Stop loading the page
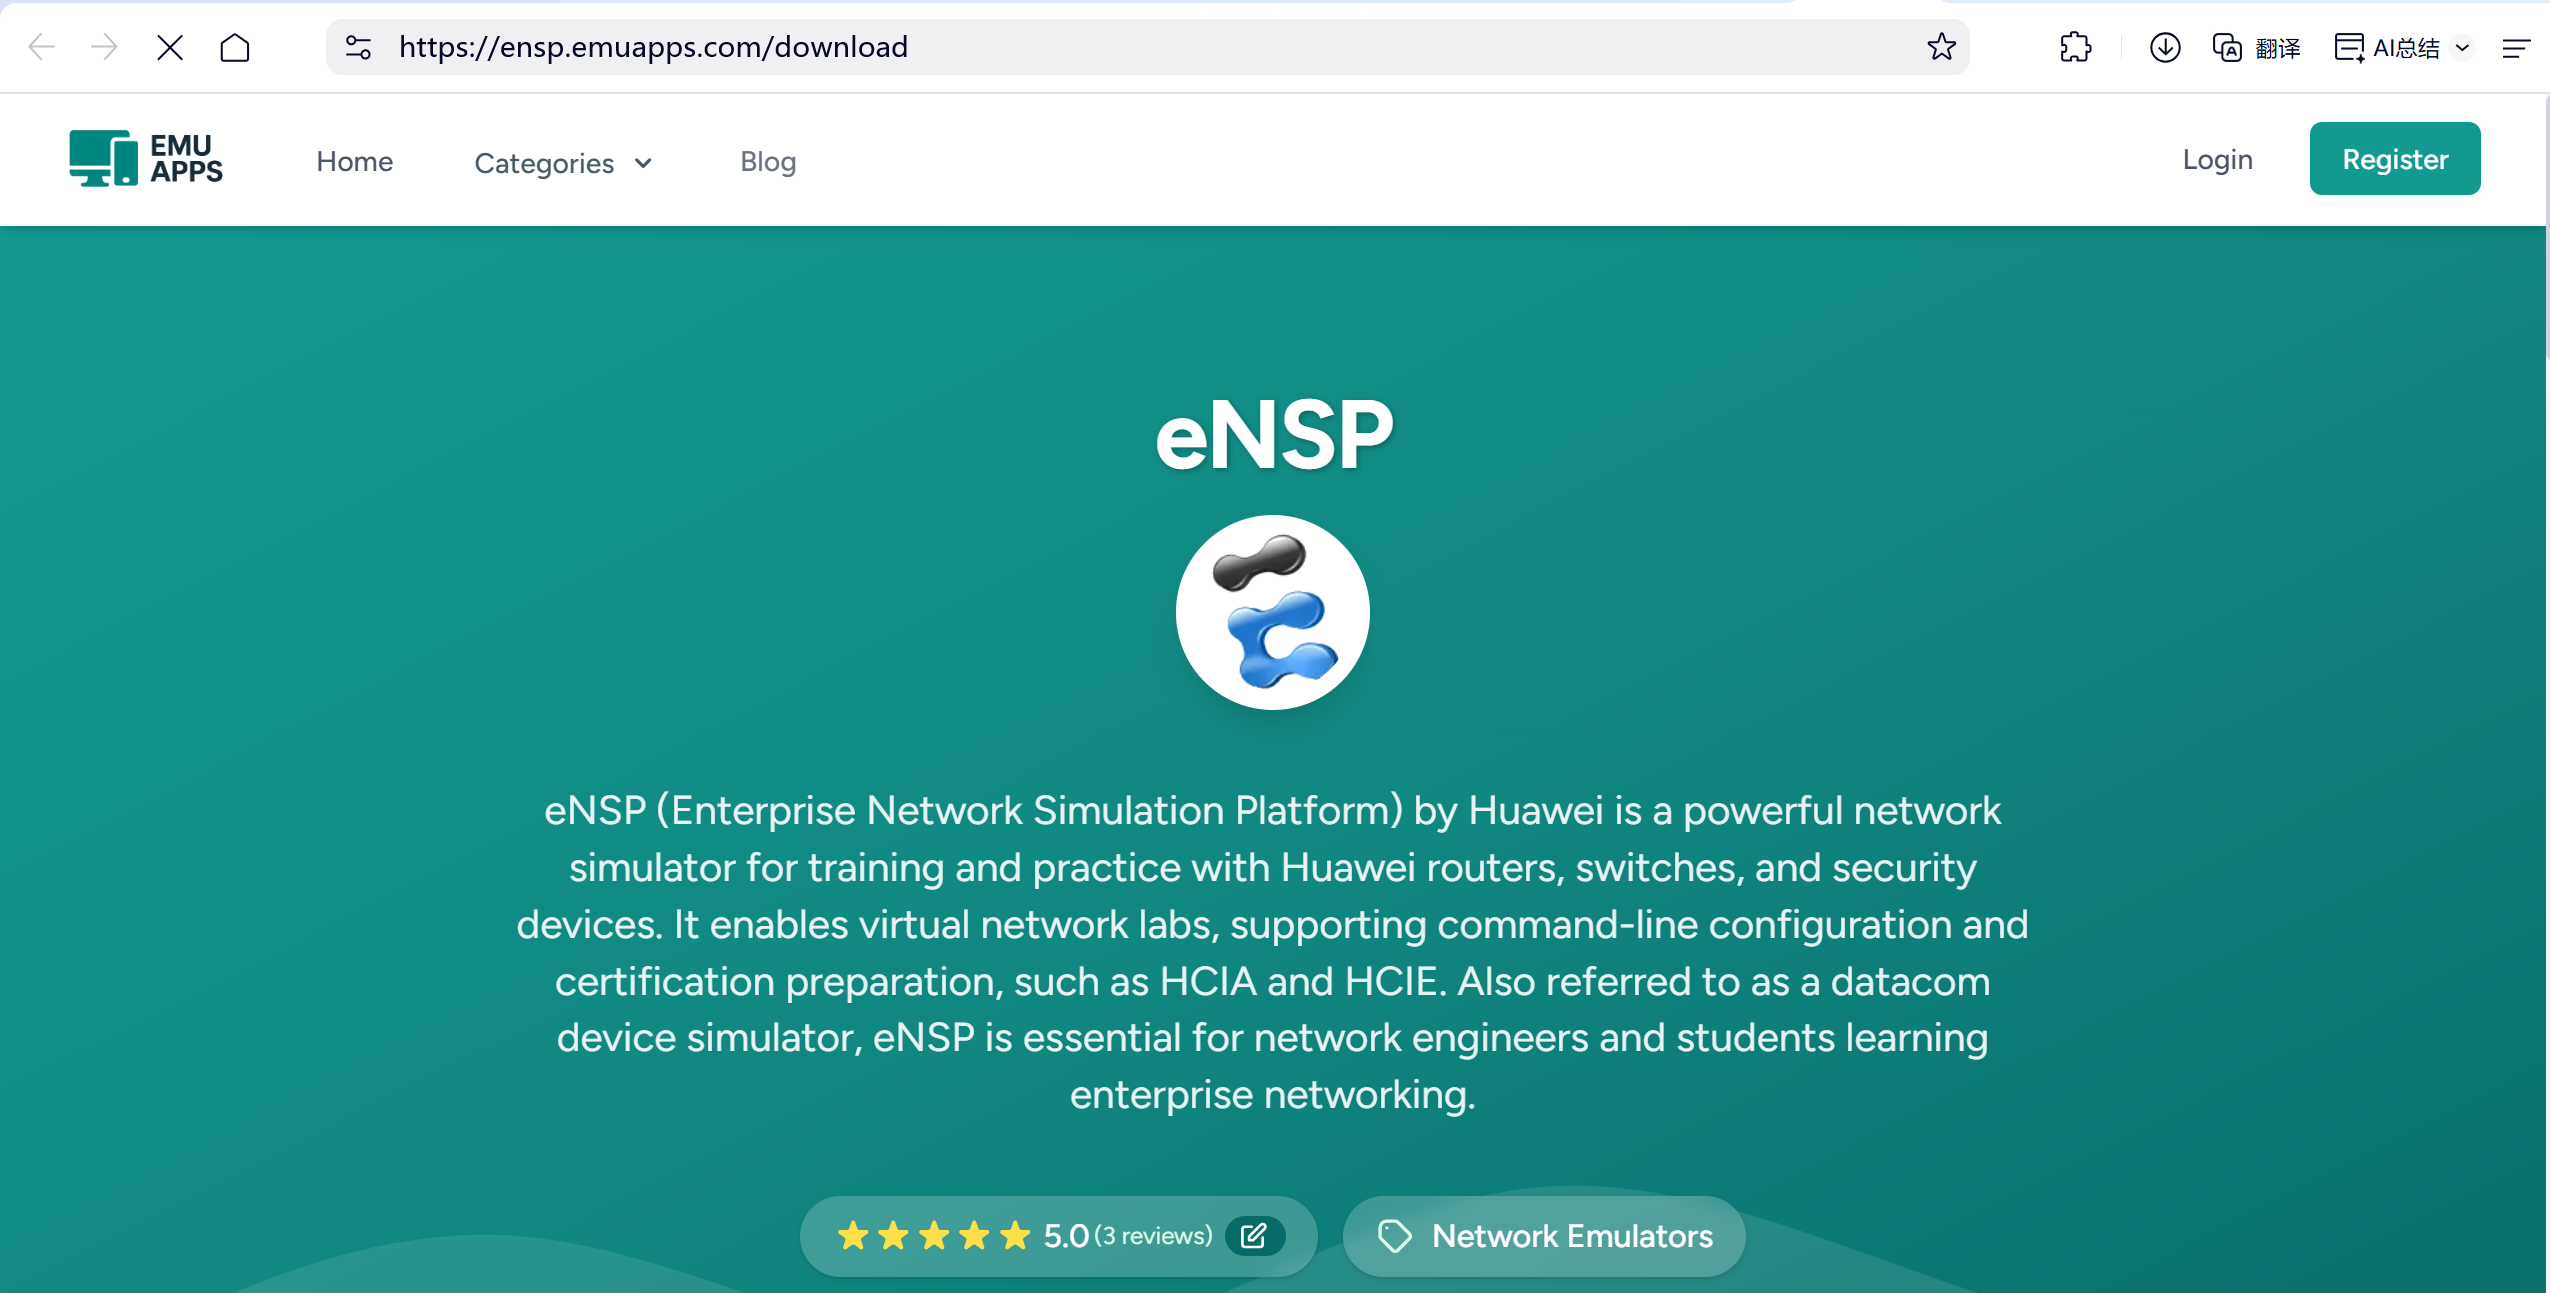This screenshot has width=2550, height=1293. (170, 47)
